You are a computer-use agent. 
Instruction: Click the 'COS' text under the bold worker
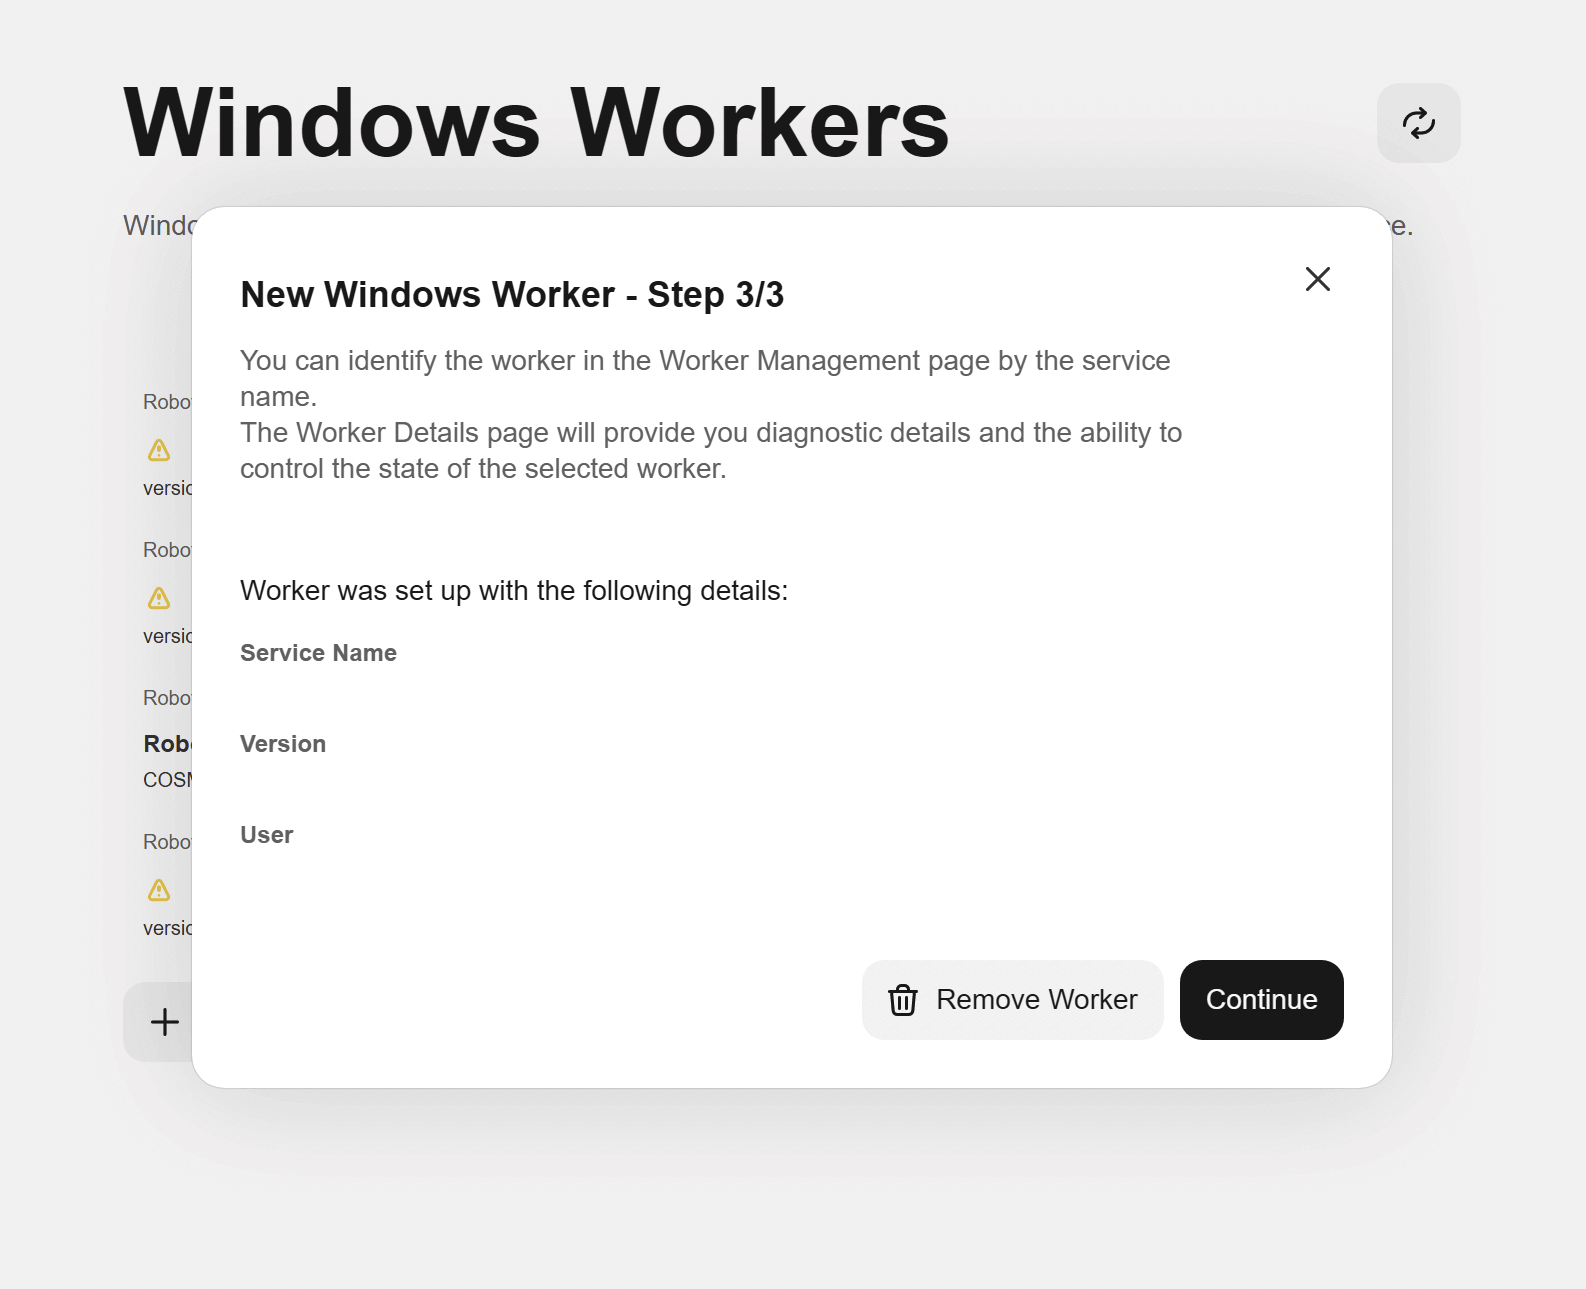(x=167, y=780)
